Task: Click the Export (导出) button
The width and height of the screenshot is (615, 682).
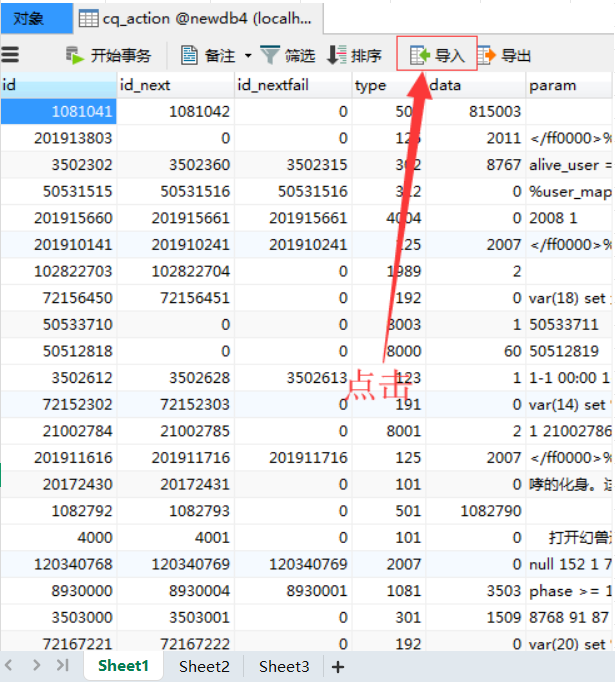Action: tap(504, 55)
